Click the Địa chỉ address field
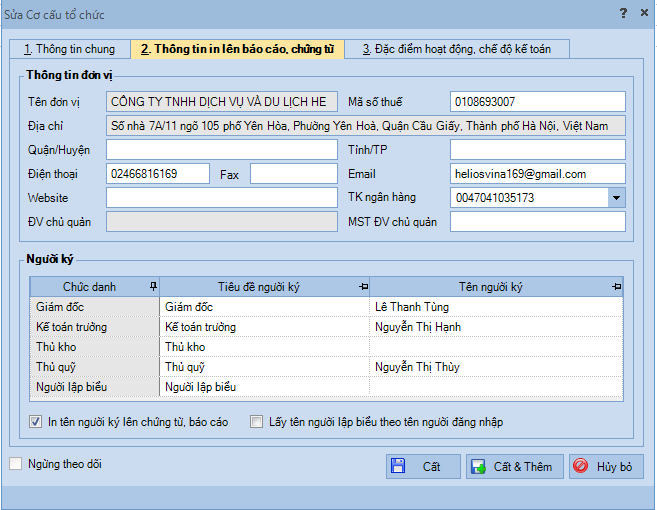Image resolution: width=657 pixels, height=510 pixels. click(366, 126)
